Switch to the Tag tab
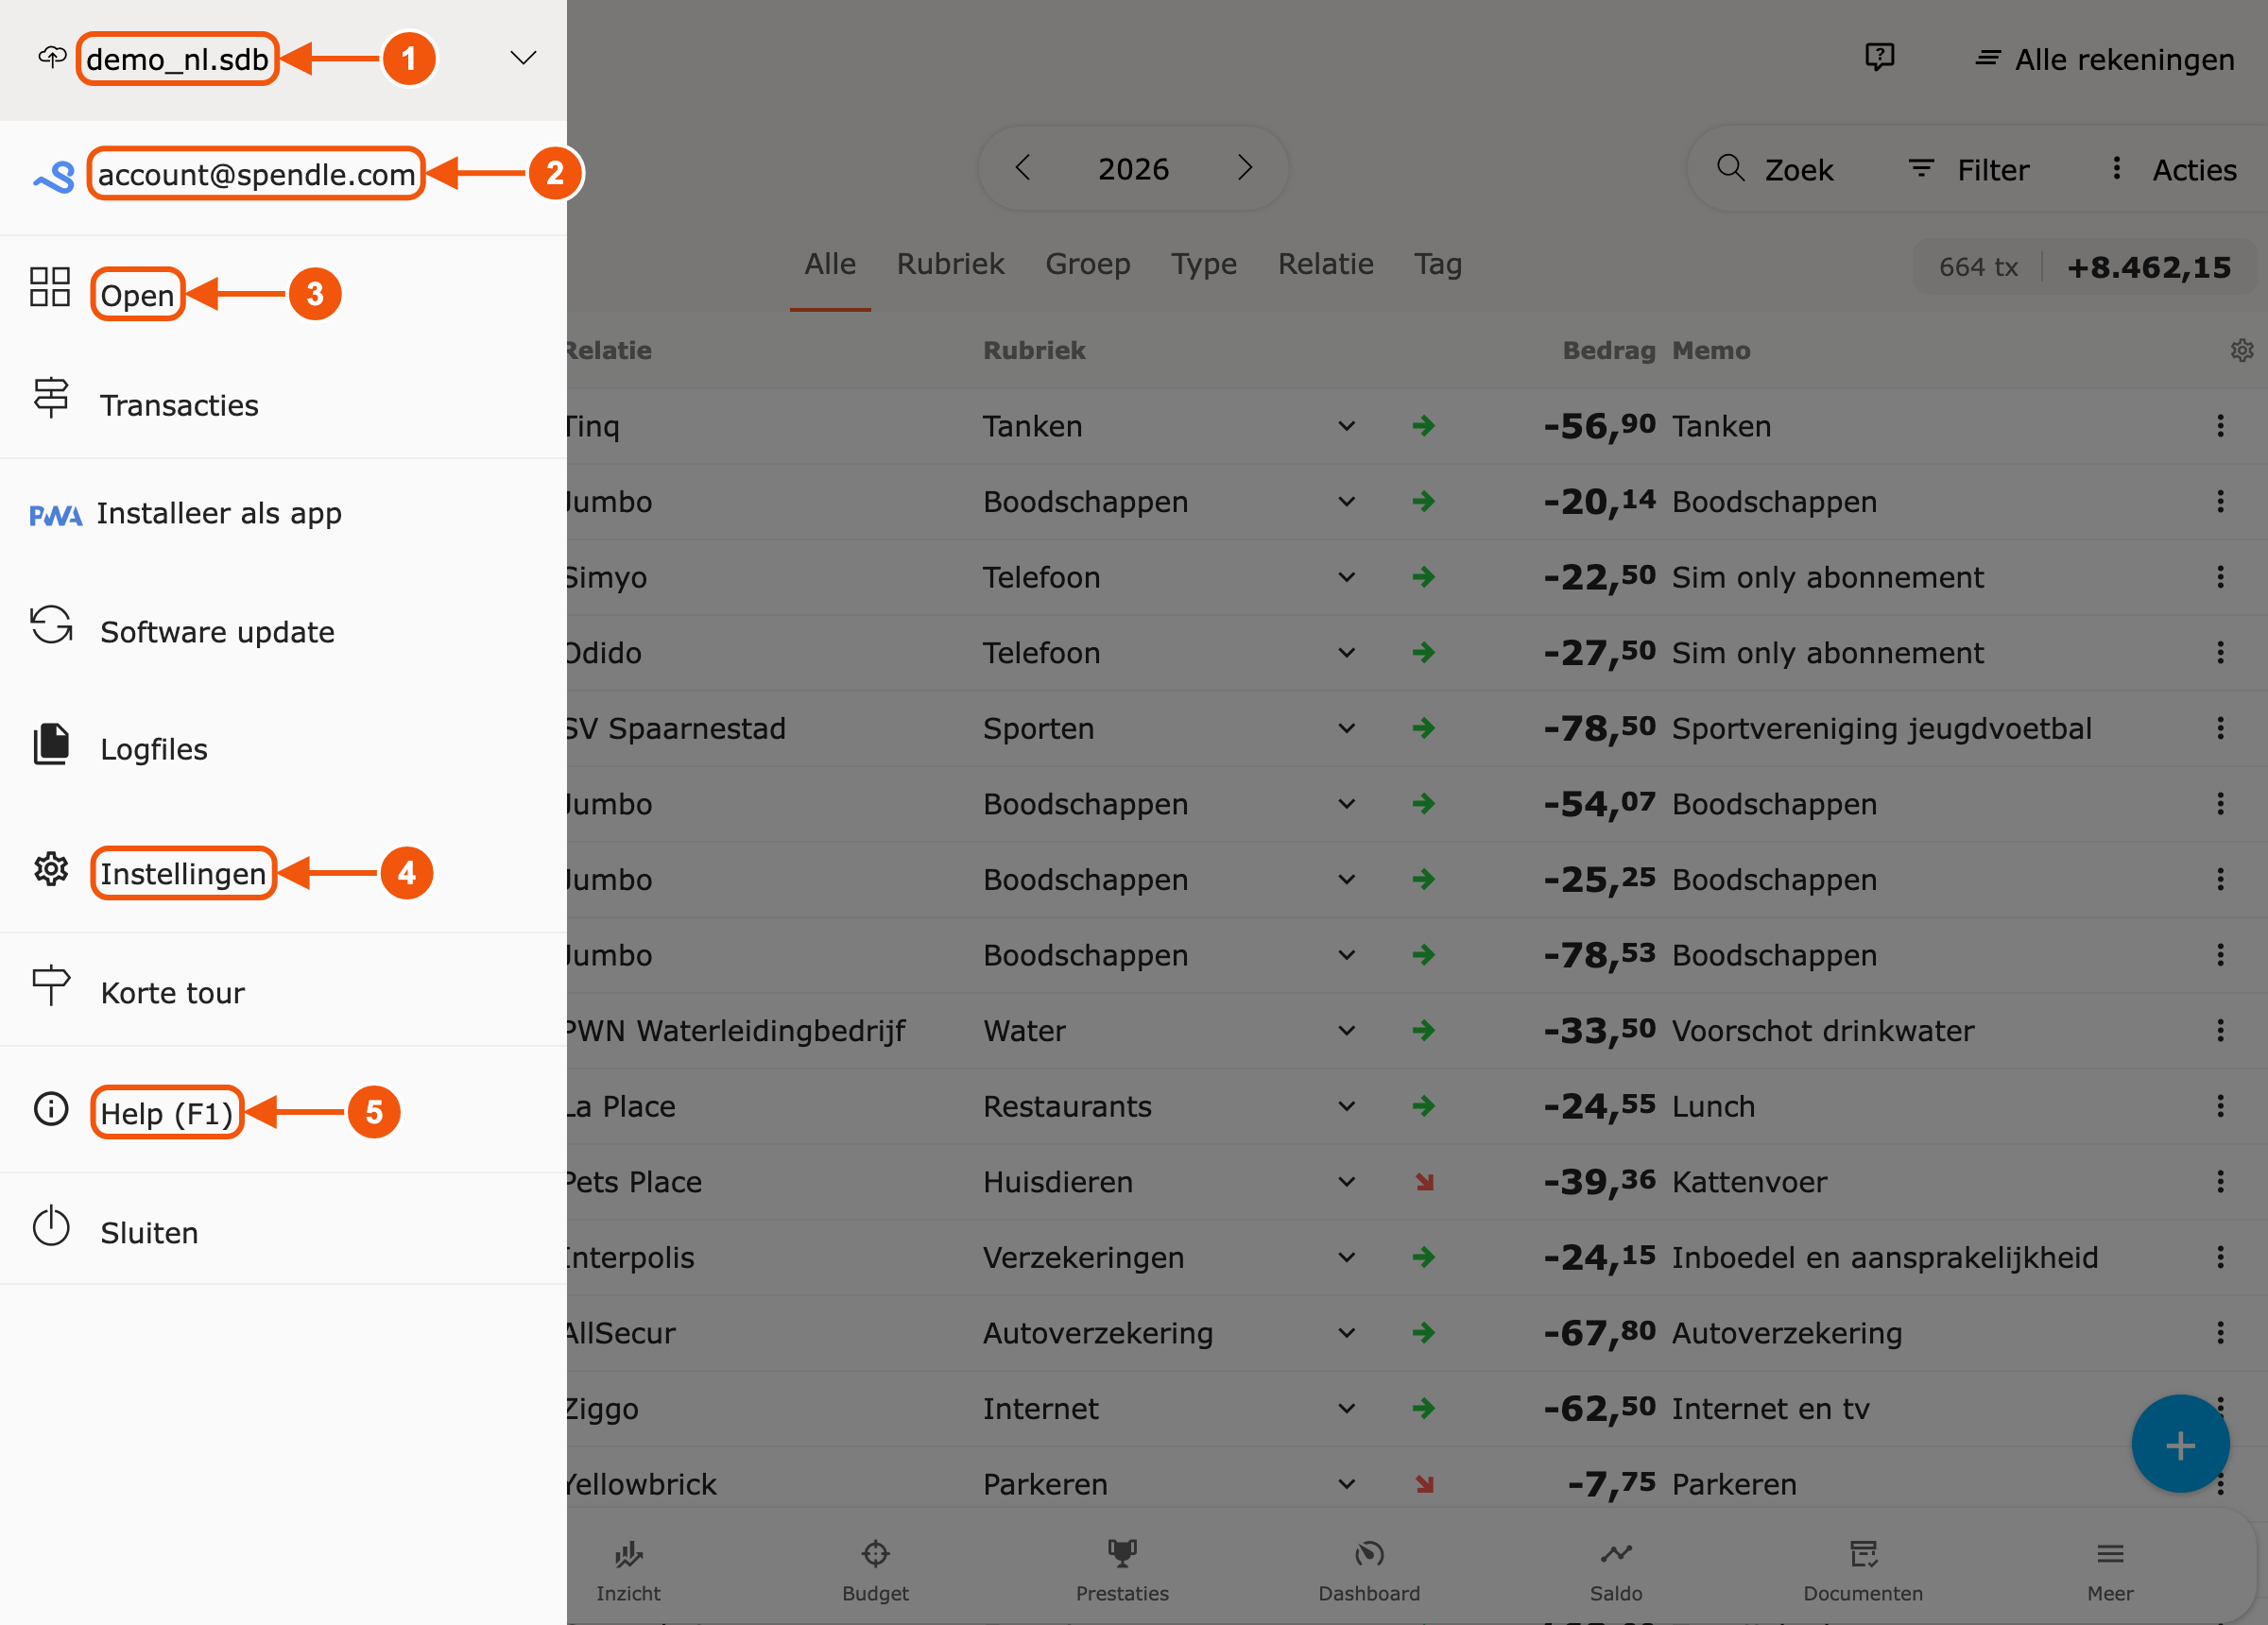The height and width of the screenshot is (1625, 2268). [1438, 264]
